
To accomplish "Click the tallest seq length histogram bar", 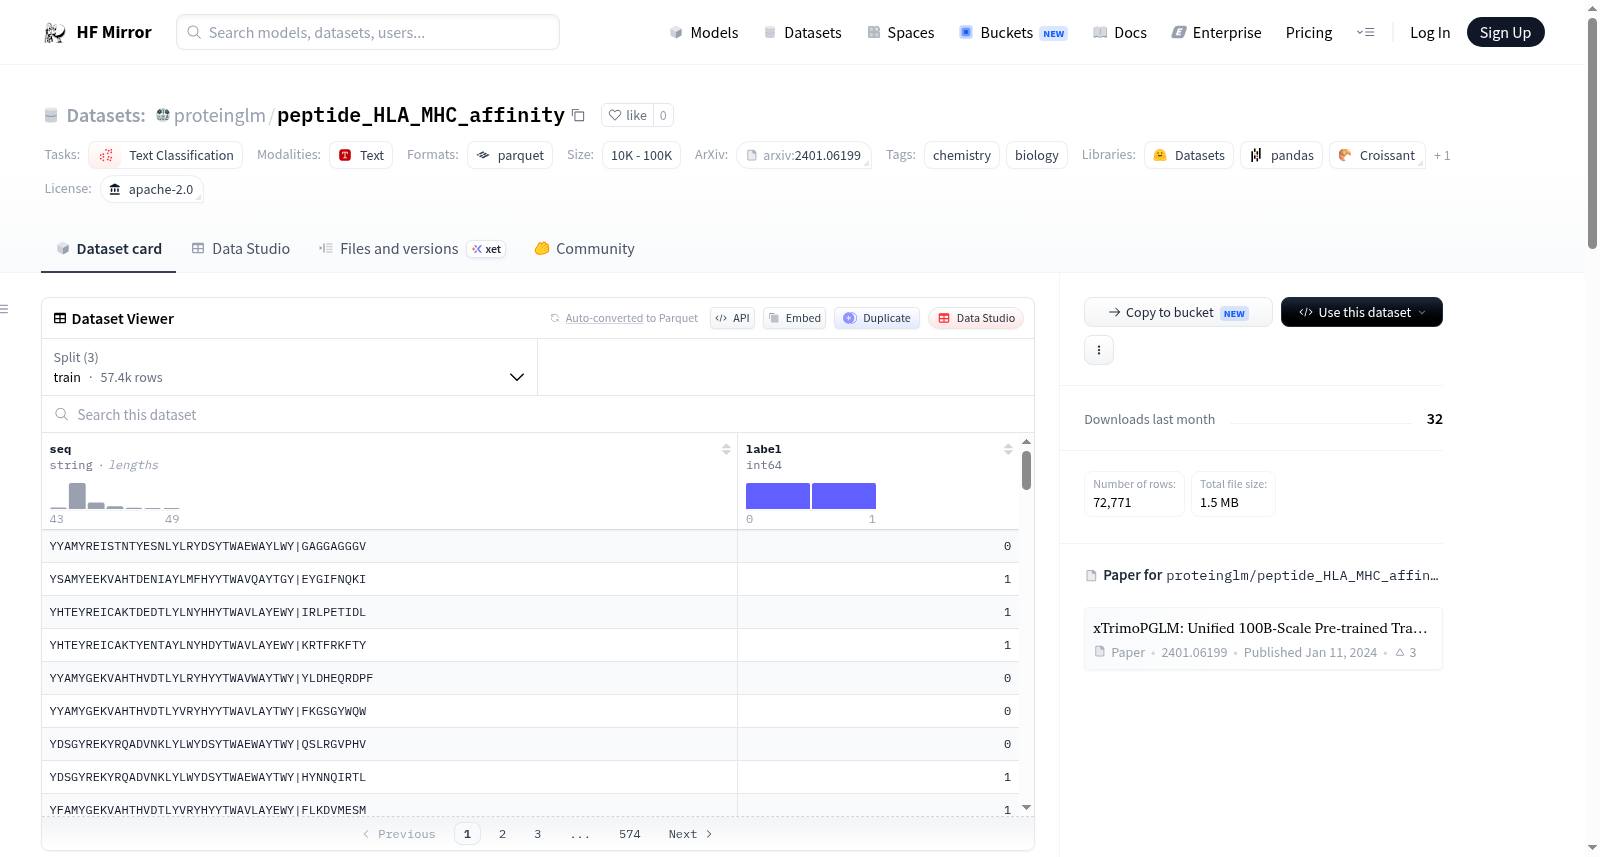I will (x=77, y=496).
